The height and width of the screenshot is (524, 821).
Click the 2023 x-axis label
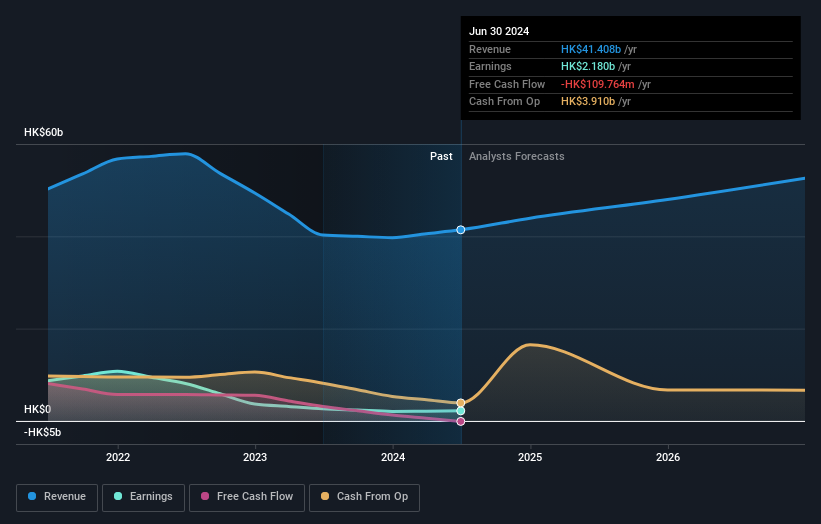pyautogui.click(x=255, y=457)
